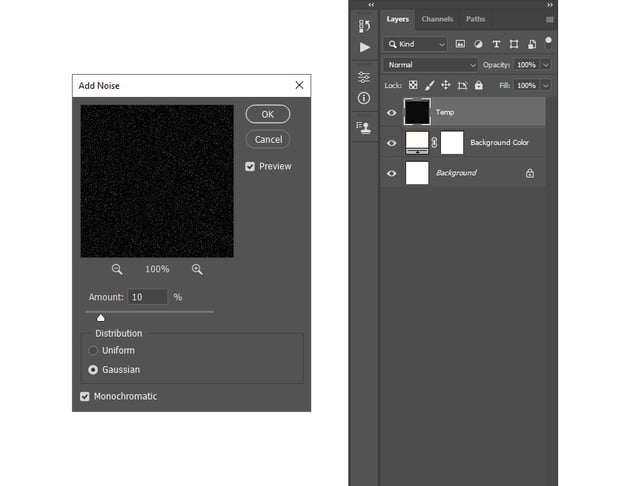Filter layers by smart objects icon

click(x=532, y=44)
